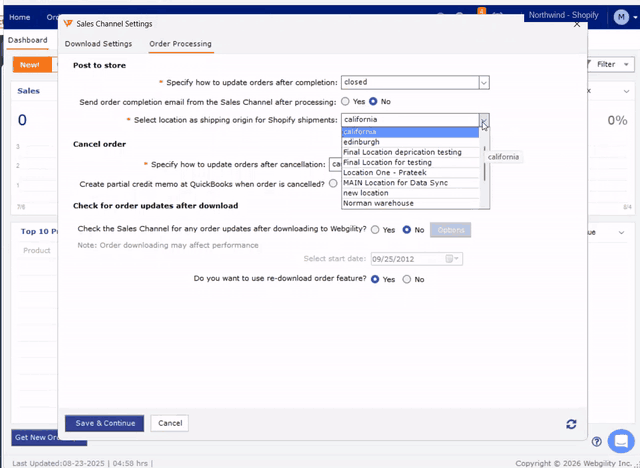Choose Final Location deprication testing option
The image size is (640, 468).
click(x=410, y=152)
